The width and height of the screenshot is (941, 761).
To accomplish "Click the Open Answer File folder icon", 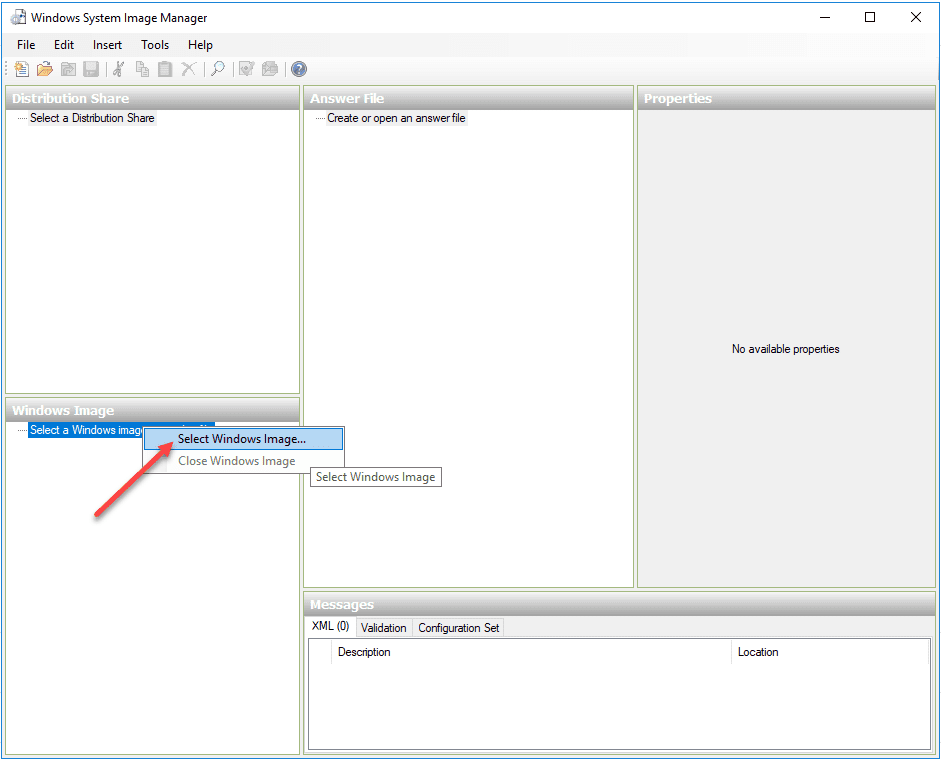I will pos(44,69).
